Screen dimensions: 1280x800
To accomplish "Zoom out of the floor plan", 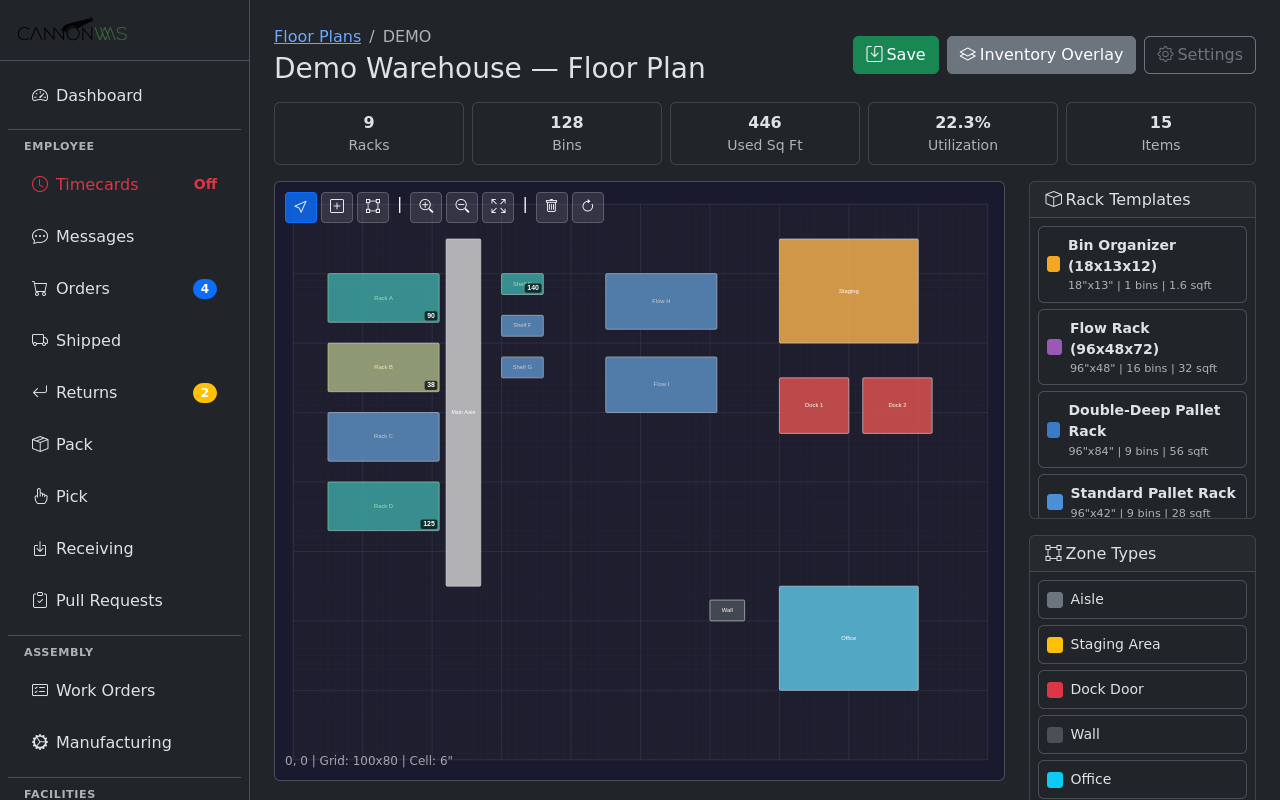I will (x=462, y=207).
